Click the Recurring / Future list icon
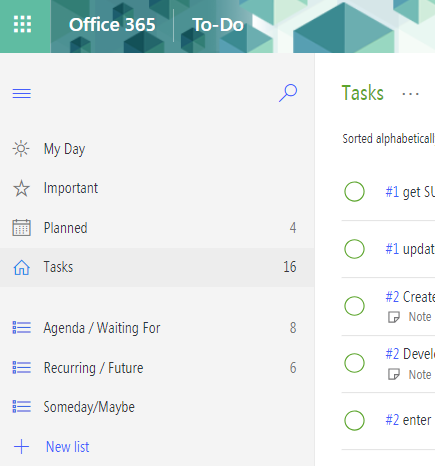This screenshot has width=435, height=466. pyautogui.click(x=22, y=367)
